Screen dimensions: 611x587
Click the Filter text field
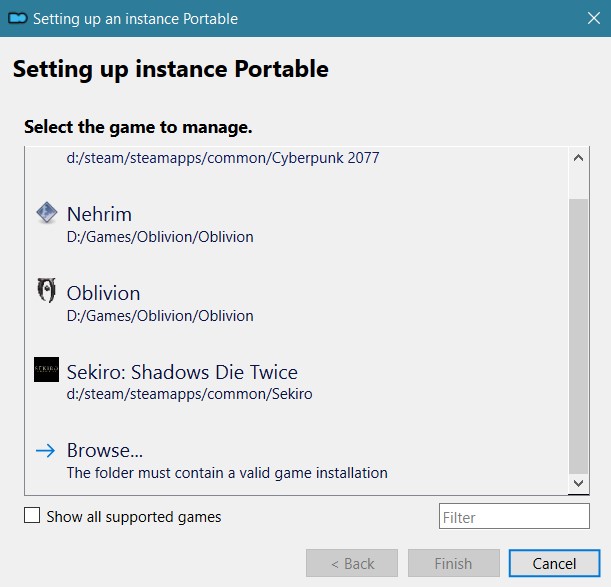click(514, 517)
